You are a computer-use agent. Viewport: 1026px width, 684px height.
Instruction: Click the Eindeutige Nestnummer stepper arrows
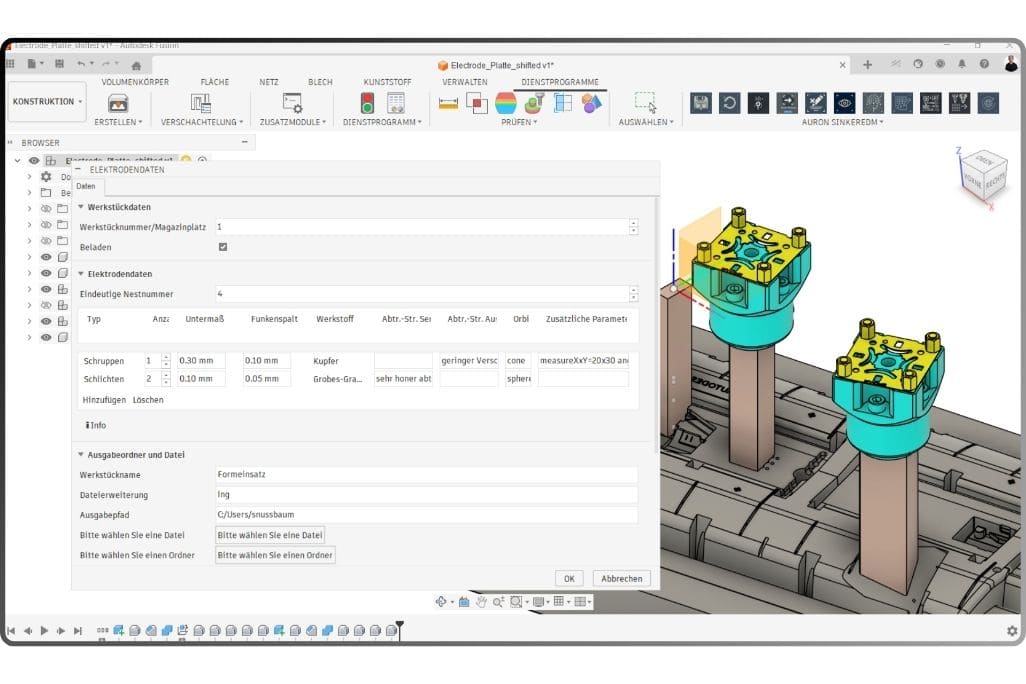pos(633,294)
